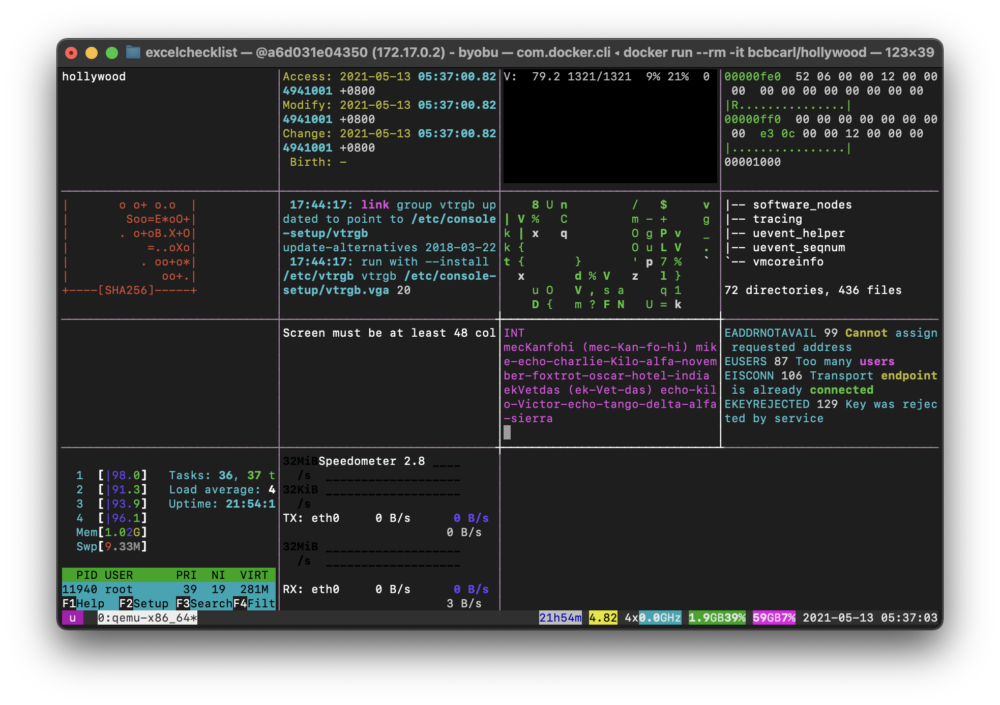Click the 'RX: eth0' label

tap(311, 590)
